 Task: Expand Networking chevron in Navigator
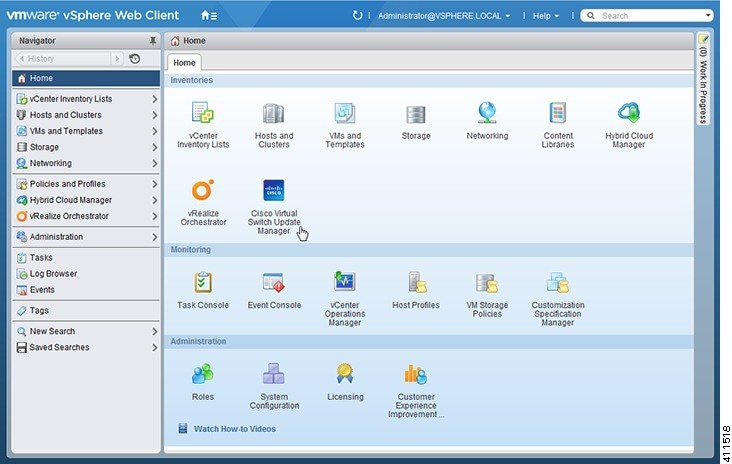tap(155, 163)
